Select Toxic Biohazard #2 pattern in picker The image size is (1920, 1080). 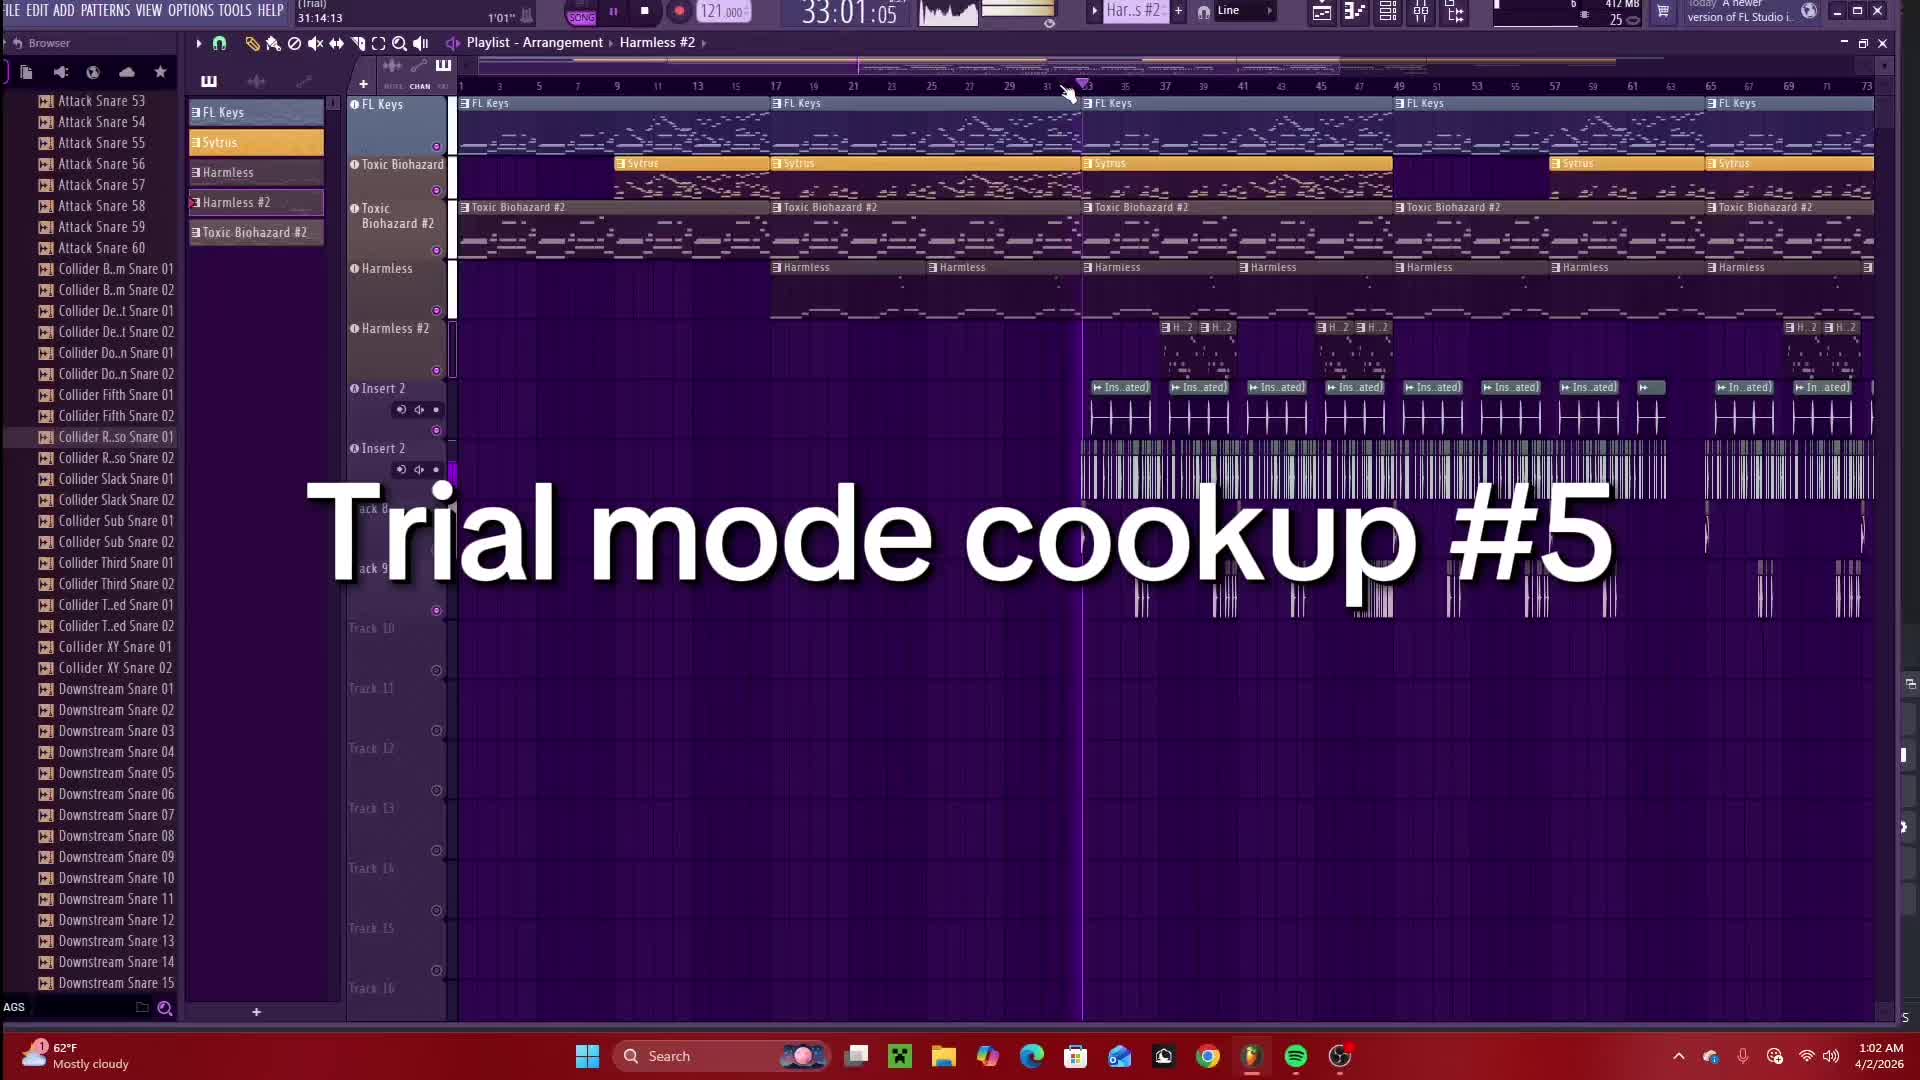(x=256, y=233)
